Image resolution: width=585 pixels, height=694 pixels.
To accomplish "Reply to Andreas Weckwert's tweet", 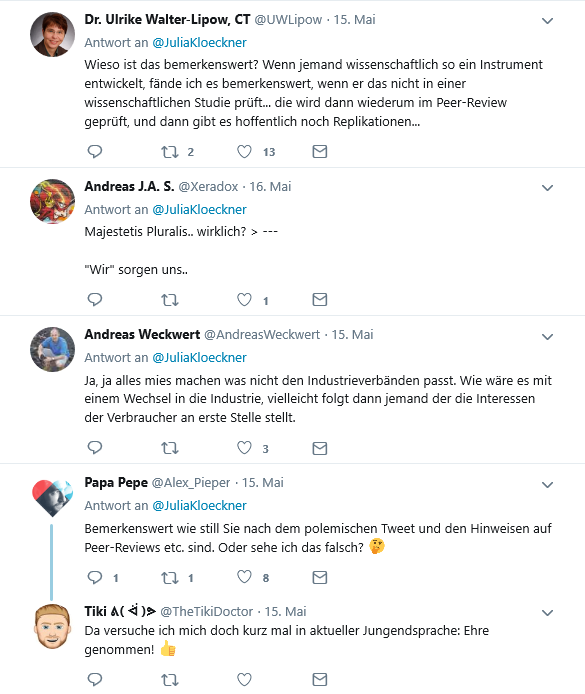I will click(x=95, y=448).
